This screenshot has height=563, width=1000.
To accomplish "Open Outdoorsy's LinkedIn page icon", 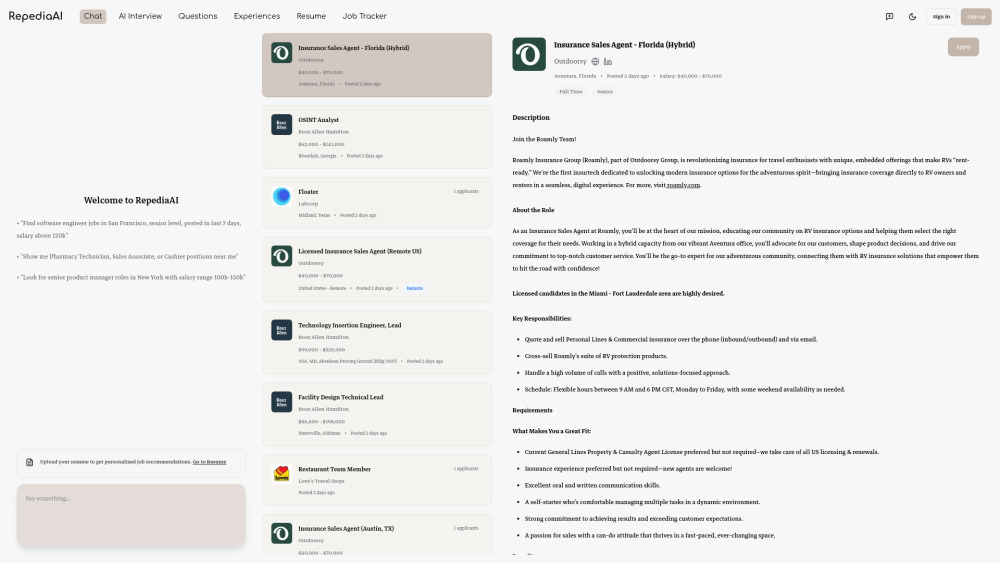I will [x=607, y=62].
